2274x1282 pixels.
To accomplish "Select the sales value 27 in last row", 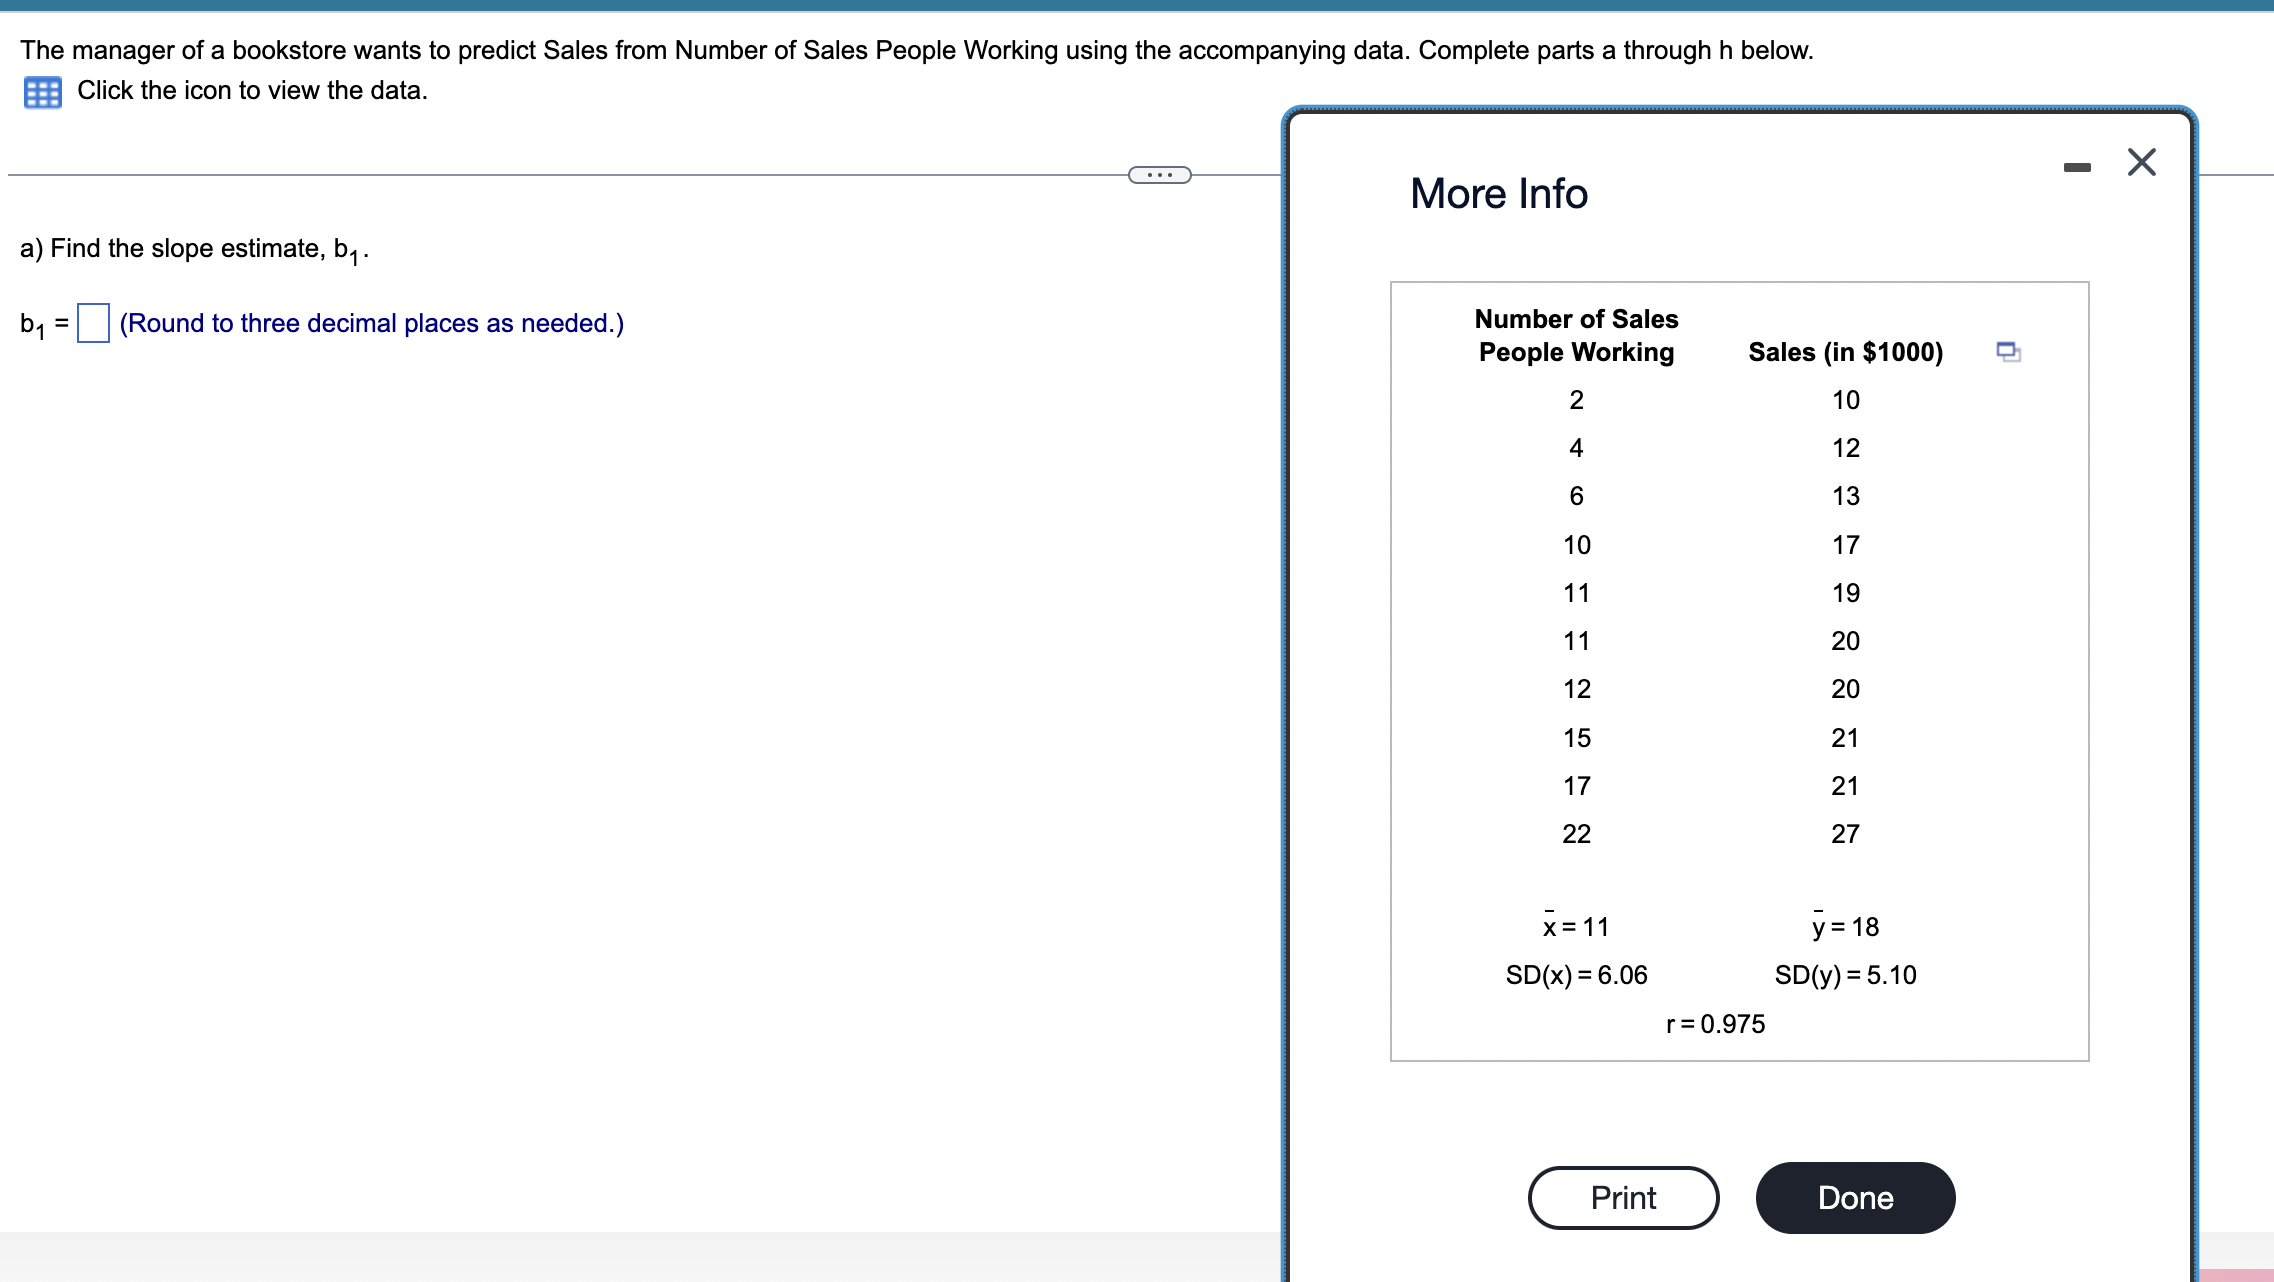I will 1845,834.
